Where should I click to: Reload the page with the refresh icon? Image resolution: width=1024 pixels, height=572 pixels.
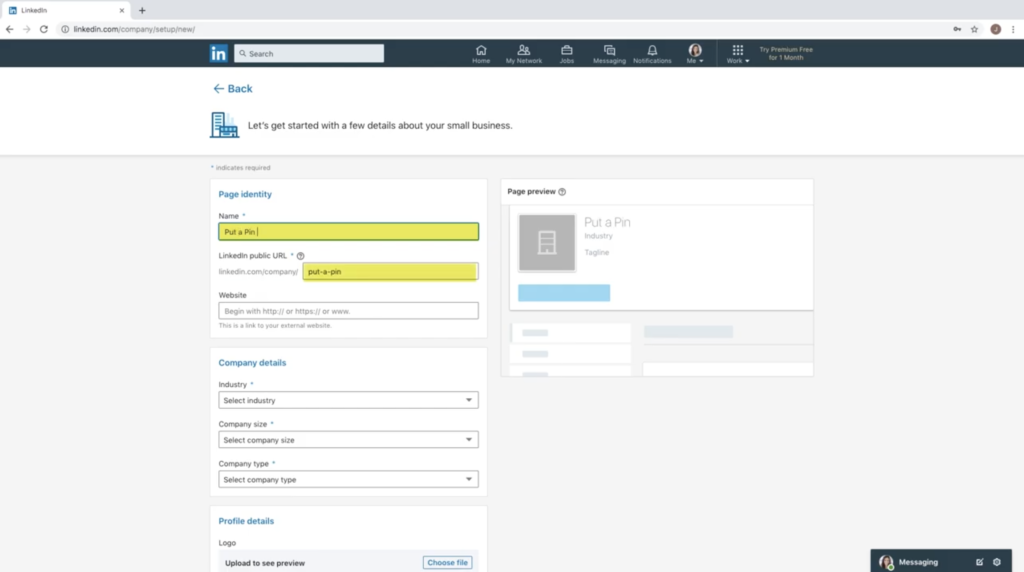(x=44, y=29)
